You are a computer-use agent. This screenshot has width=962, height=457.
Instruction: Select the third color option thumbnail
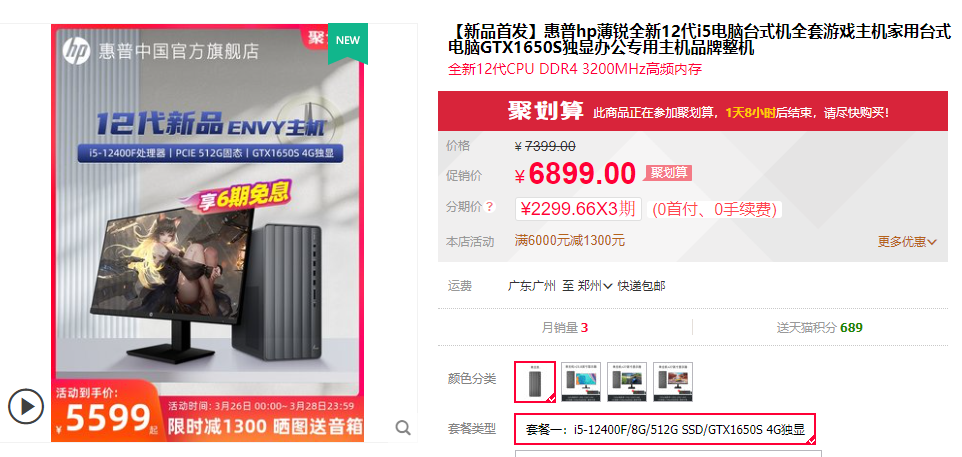[627, 382]
